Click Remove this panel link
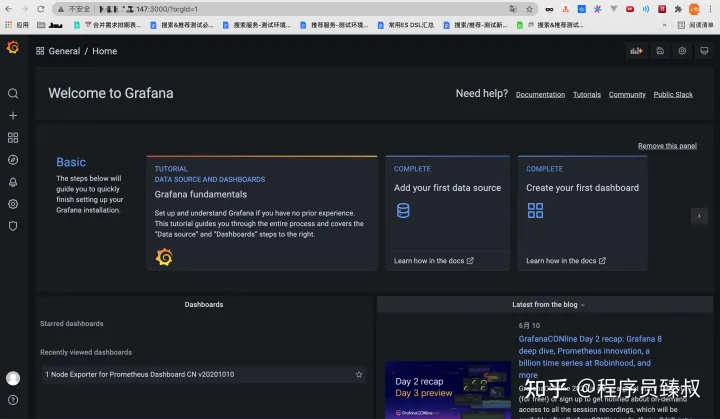Image resolution: width=720 pixels, height=419 pixels. coord(667,146)
